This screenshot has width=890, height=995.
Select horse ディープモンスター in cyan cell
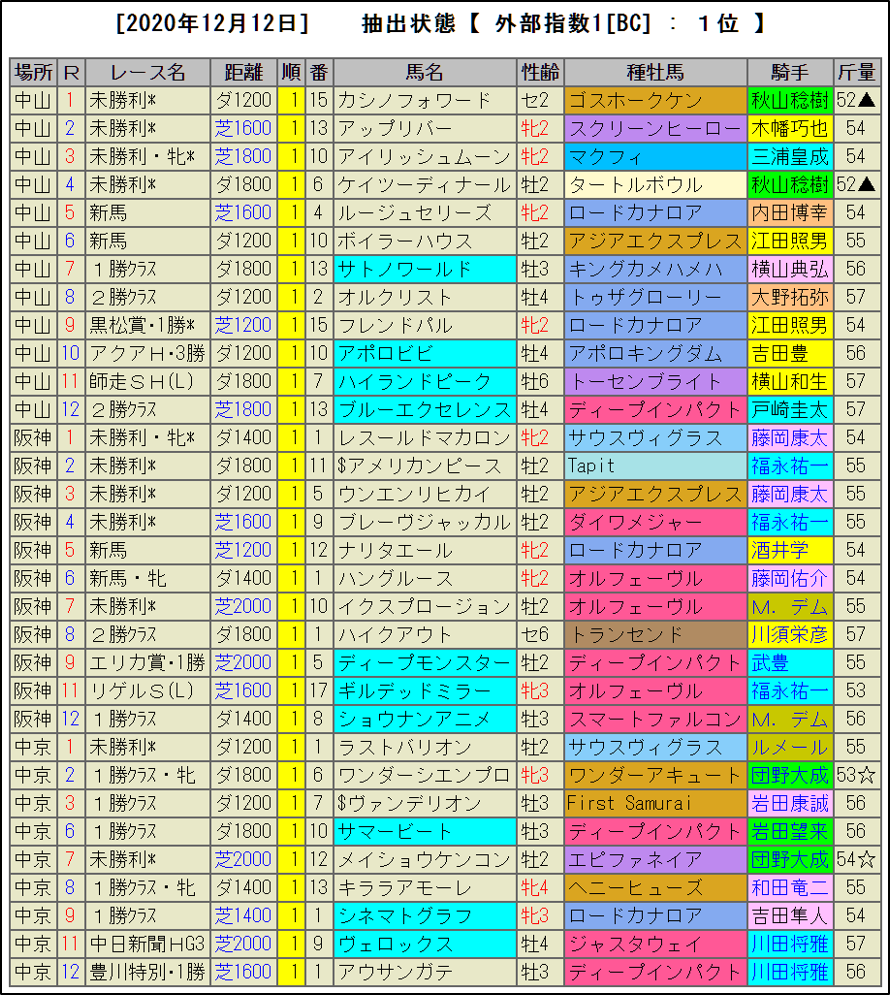[425, 663]
